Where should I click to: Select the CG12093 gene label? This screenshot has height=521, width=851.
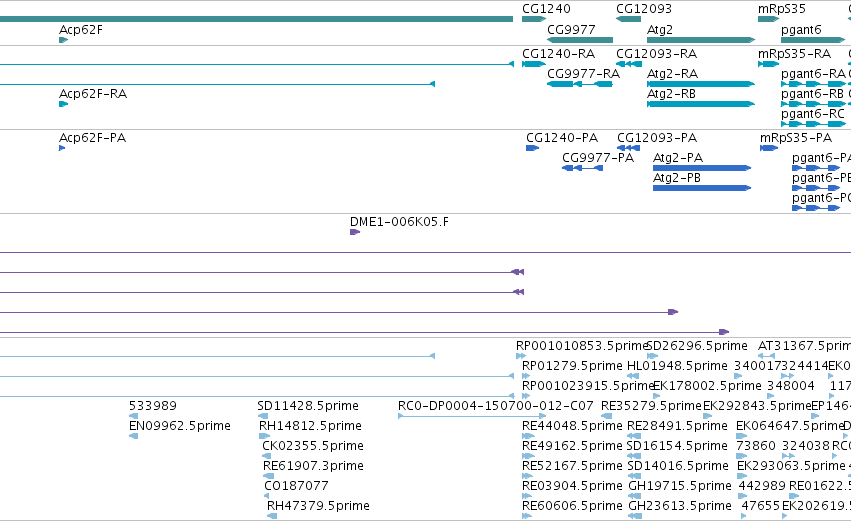tap(644, 9)
